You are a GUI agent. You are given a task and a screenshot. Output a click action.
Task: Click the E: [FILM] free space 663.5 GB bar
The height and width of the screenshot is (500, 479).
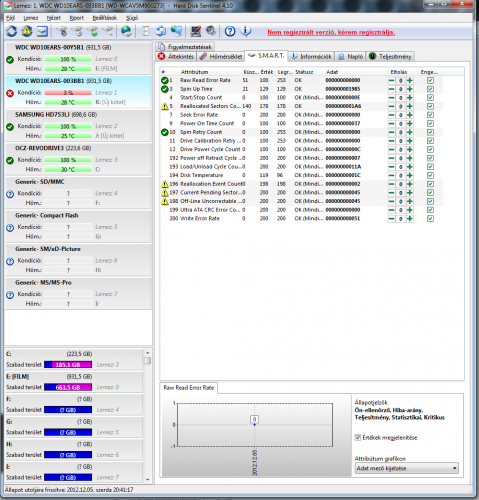[x=68, y=387]
